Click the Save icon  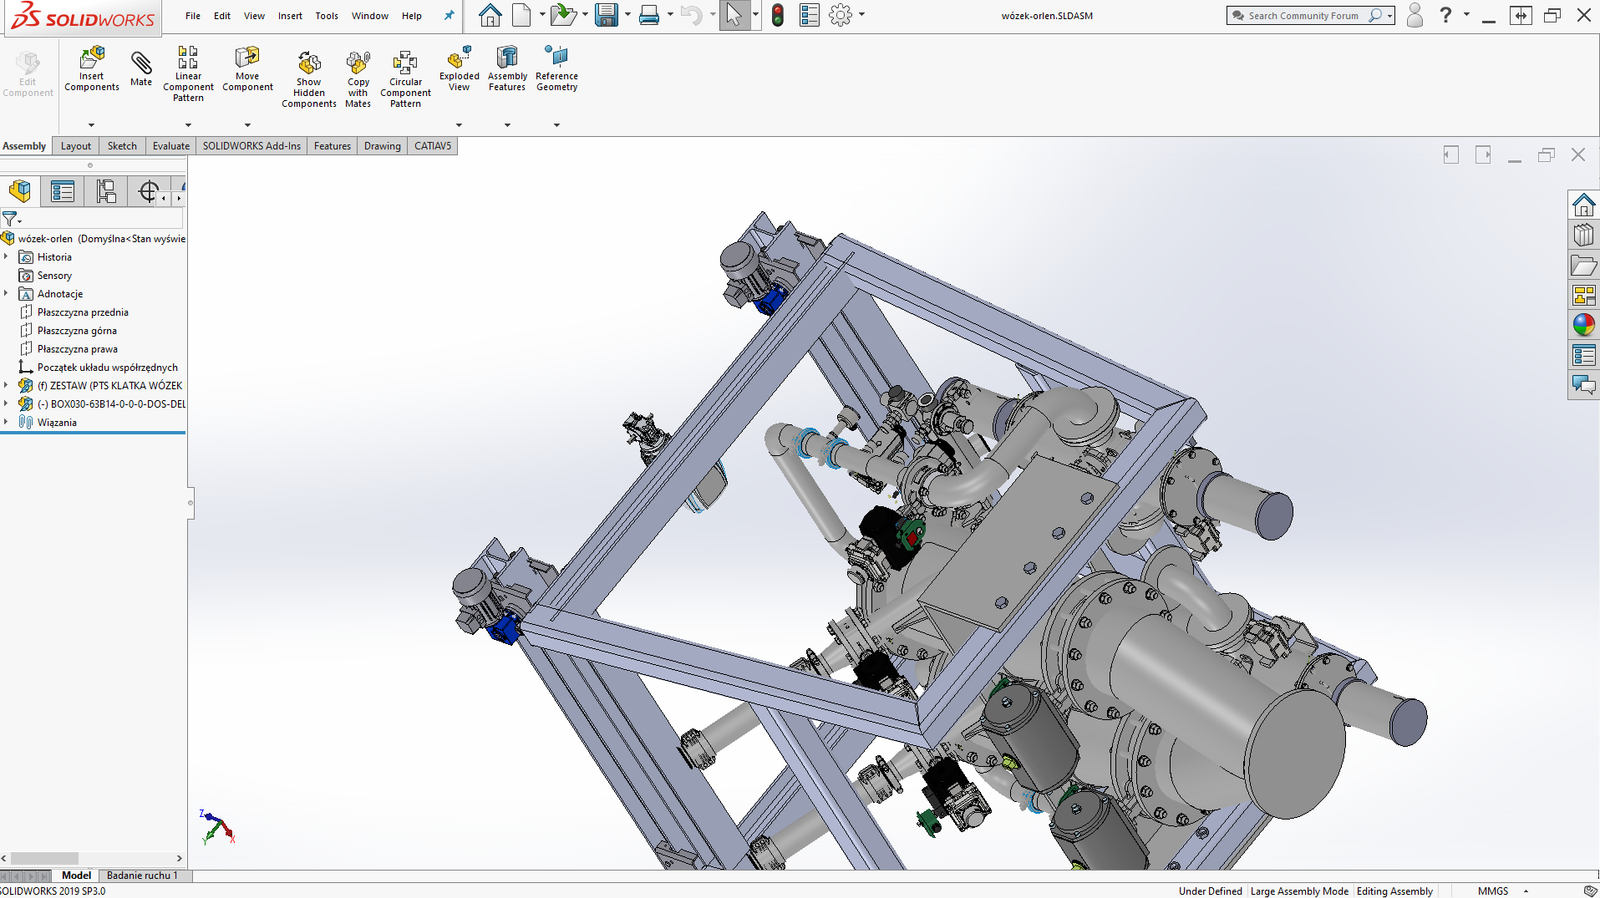[x=606, y=15]
